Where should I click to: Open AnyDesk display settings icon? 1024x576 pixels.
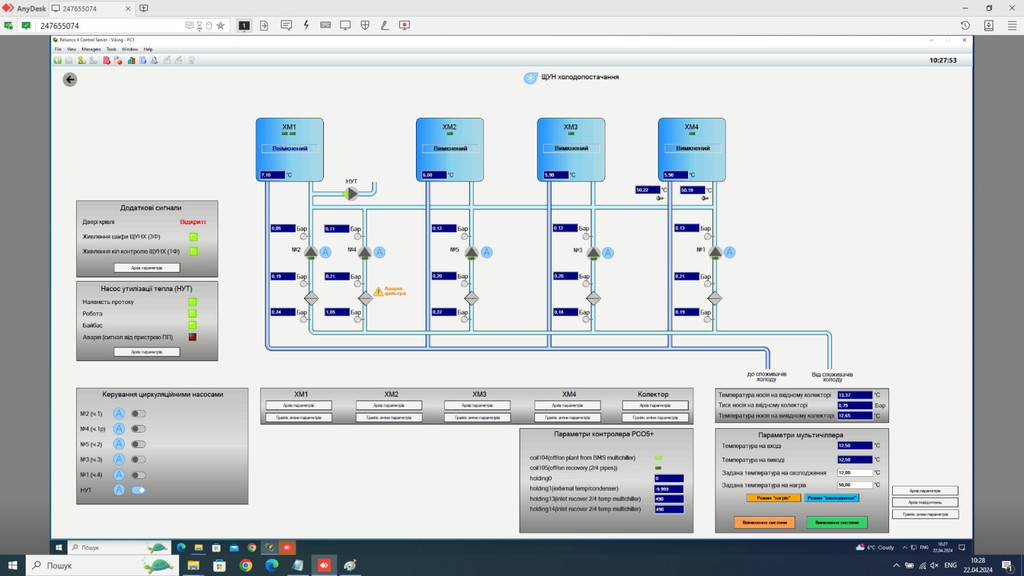coord(345,25)
